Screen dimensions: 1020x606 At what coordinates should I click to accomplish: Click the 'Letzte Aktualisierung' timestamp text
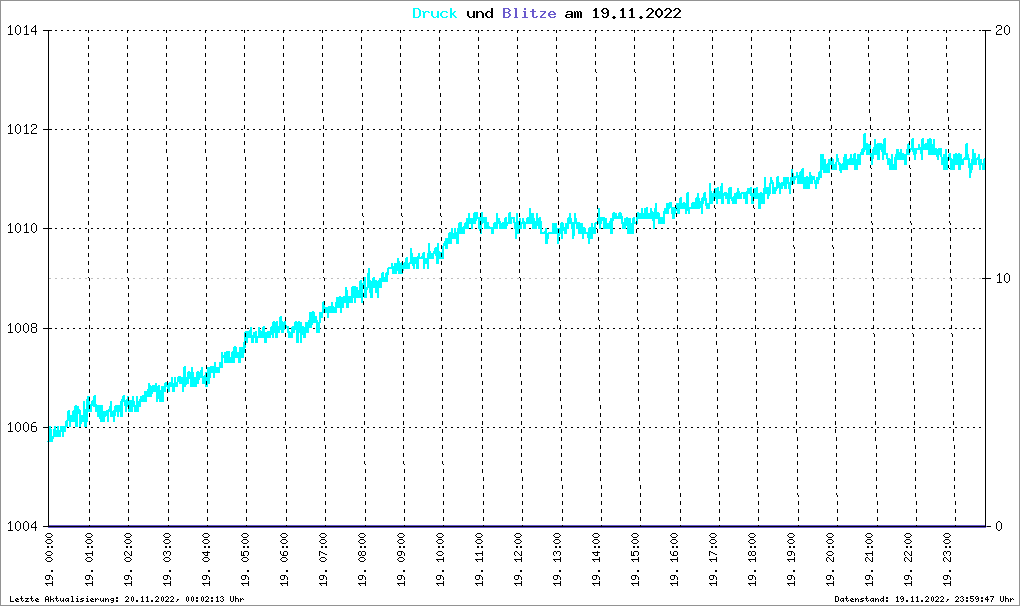(x=127, y=599)
